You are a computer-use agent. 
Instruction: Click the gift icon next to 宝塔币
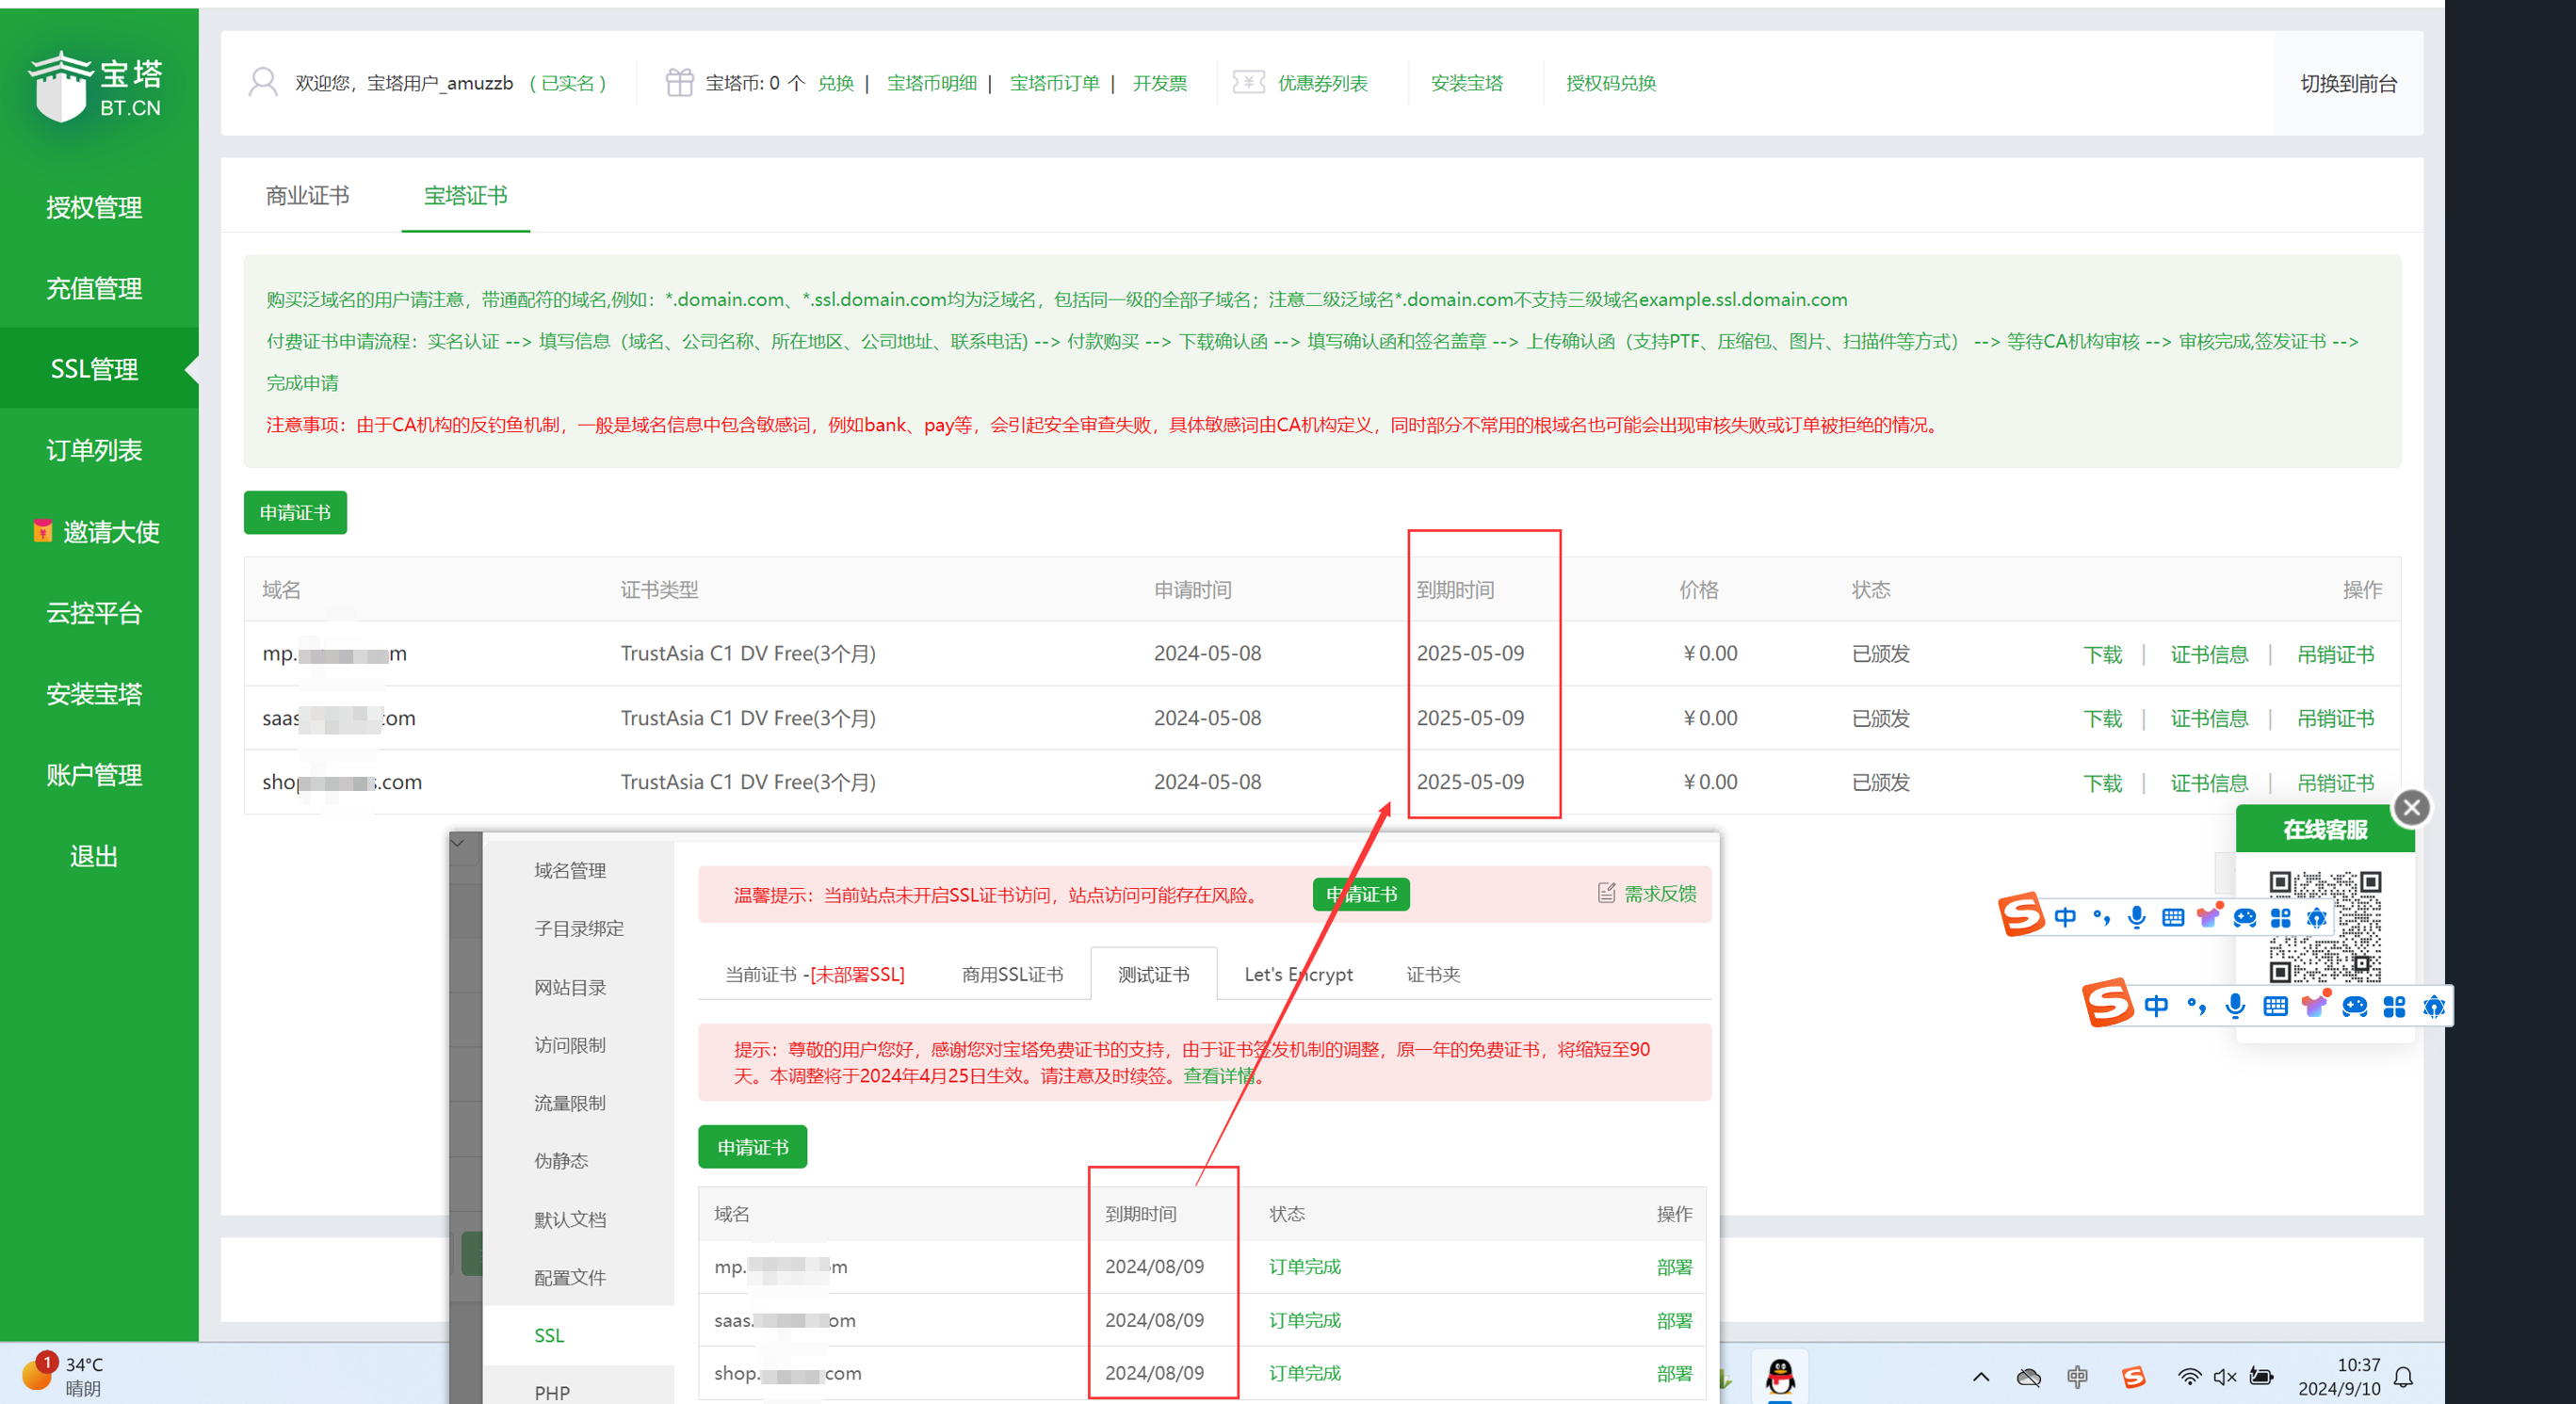click(x=679, y=82)
